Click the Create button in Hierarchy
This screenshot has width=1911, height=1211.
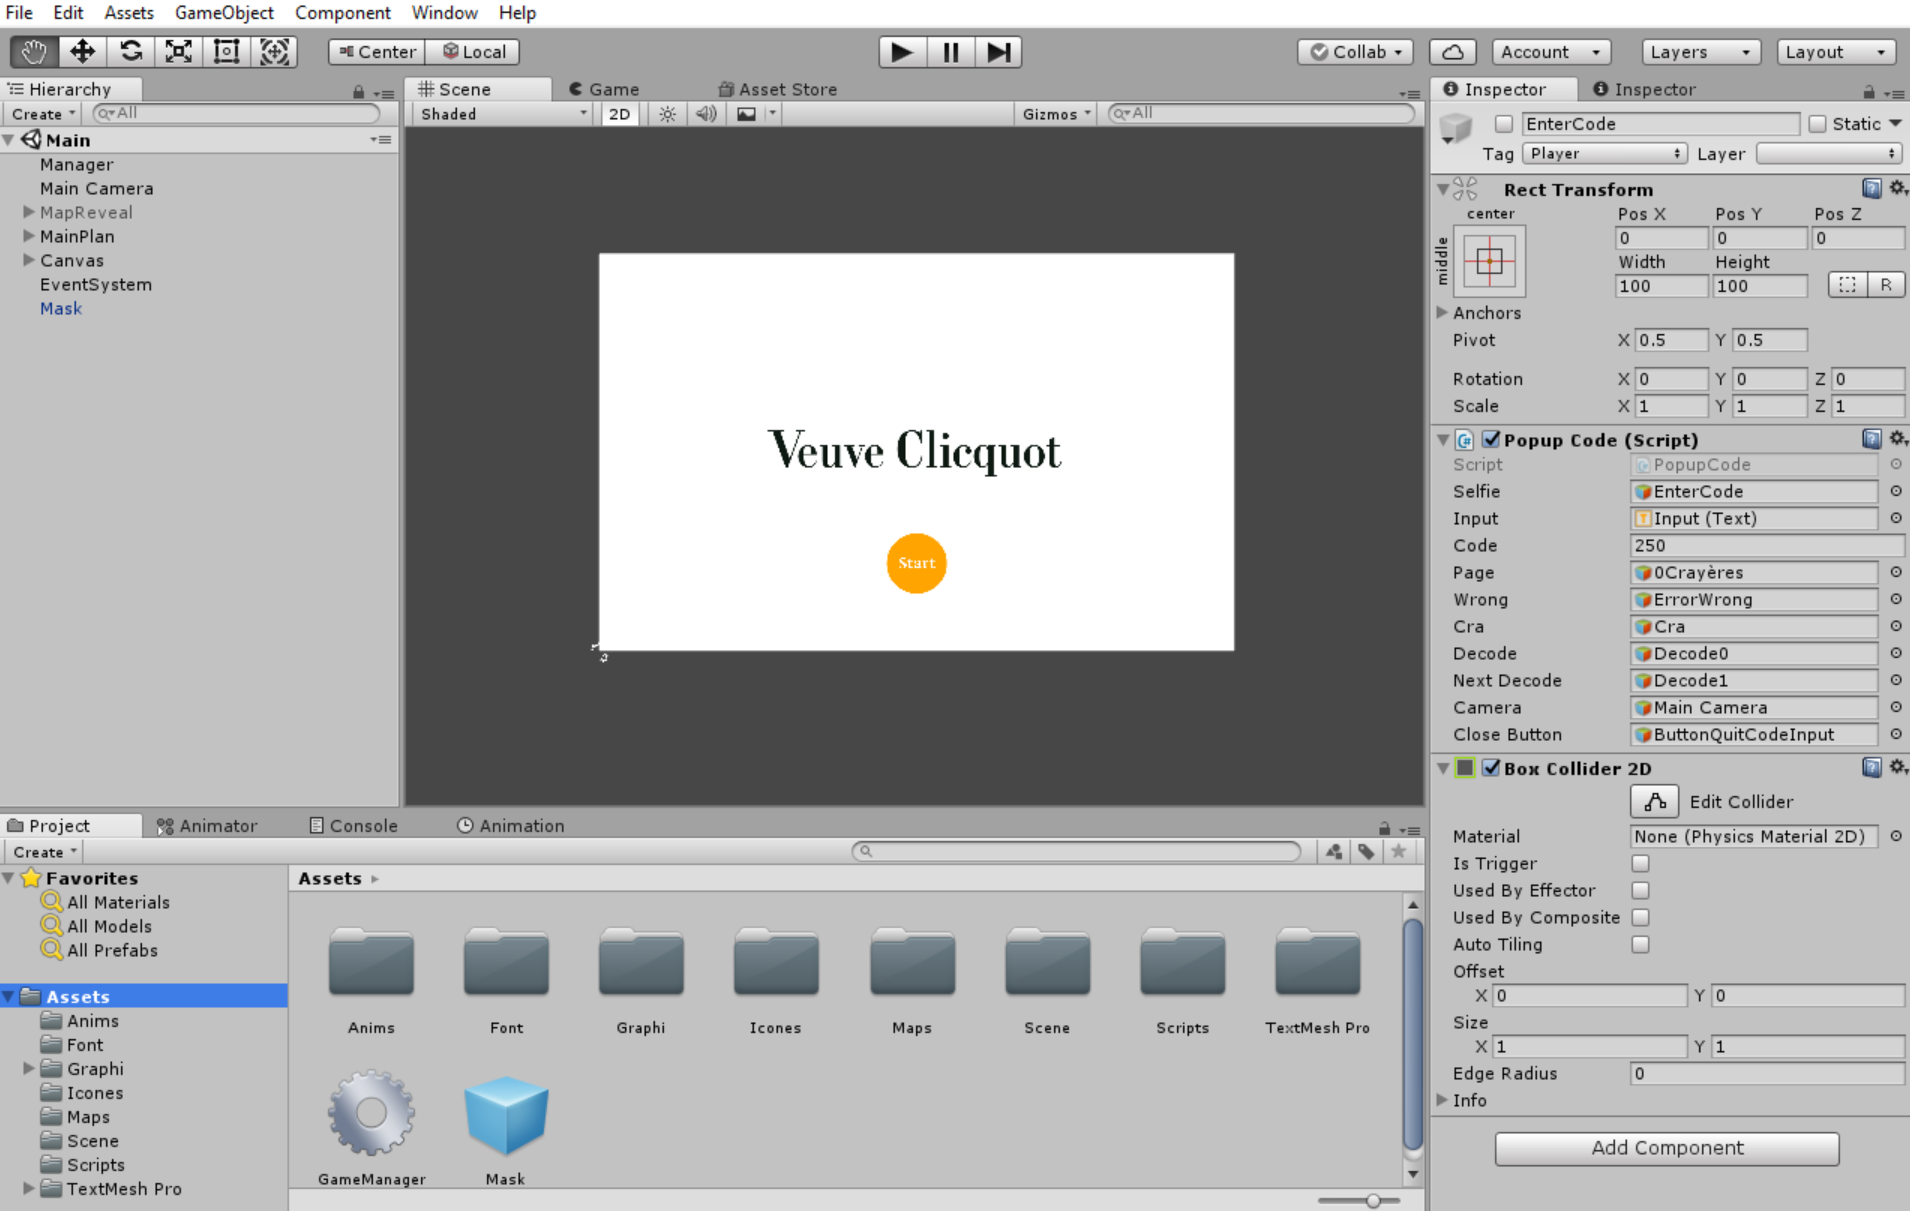coord(43,114)
